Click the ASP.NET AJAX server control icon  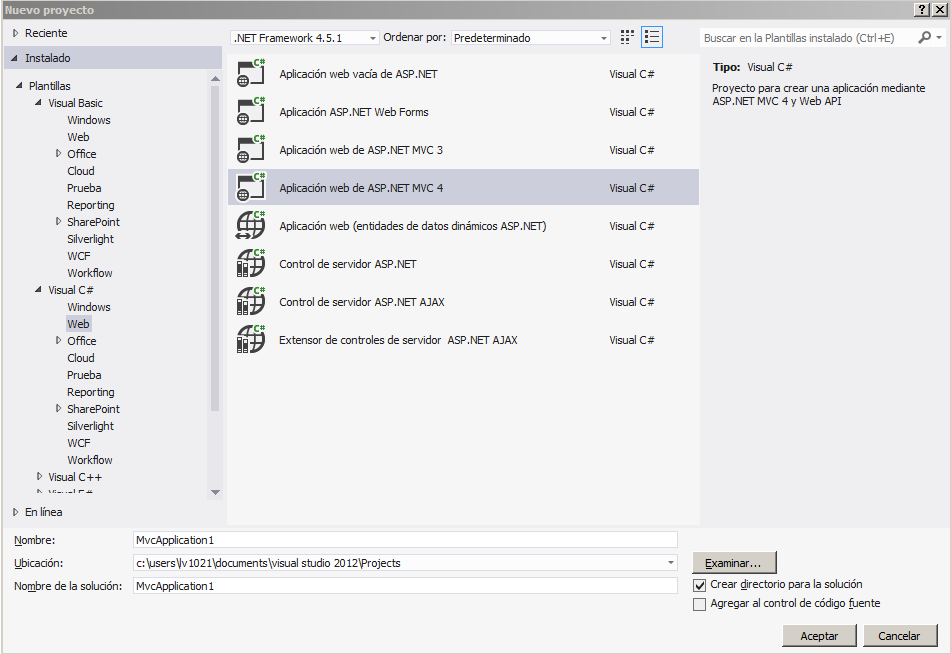(250, 302)
